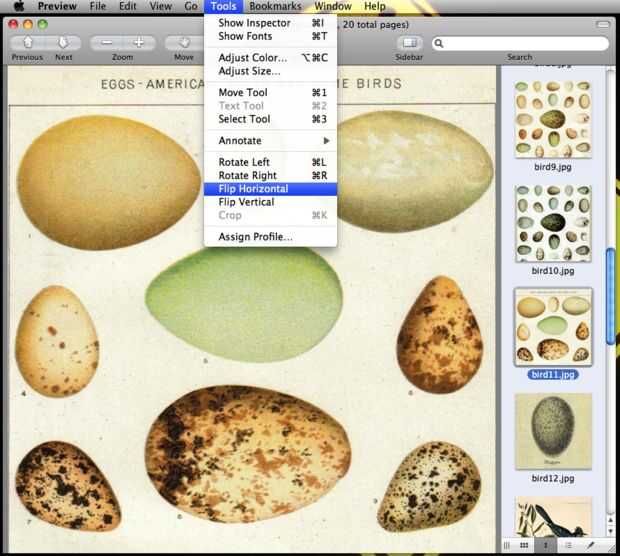Viewport: 620px width, 556px height.
Task: Toggle the Sidebar toolbar button
Action: click(409, 43)
